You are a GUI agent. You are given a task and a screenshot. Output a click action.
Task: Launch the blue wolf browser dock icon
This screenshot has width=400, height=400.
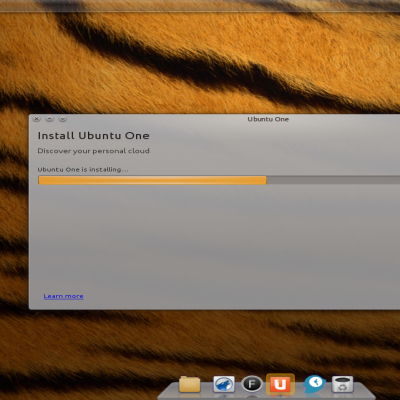point(224,384)
